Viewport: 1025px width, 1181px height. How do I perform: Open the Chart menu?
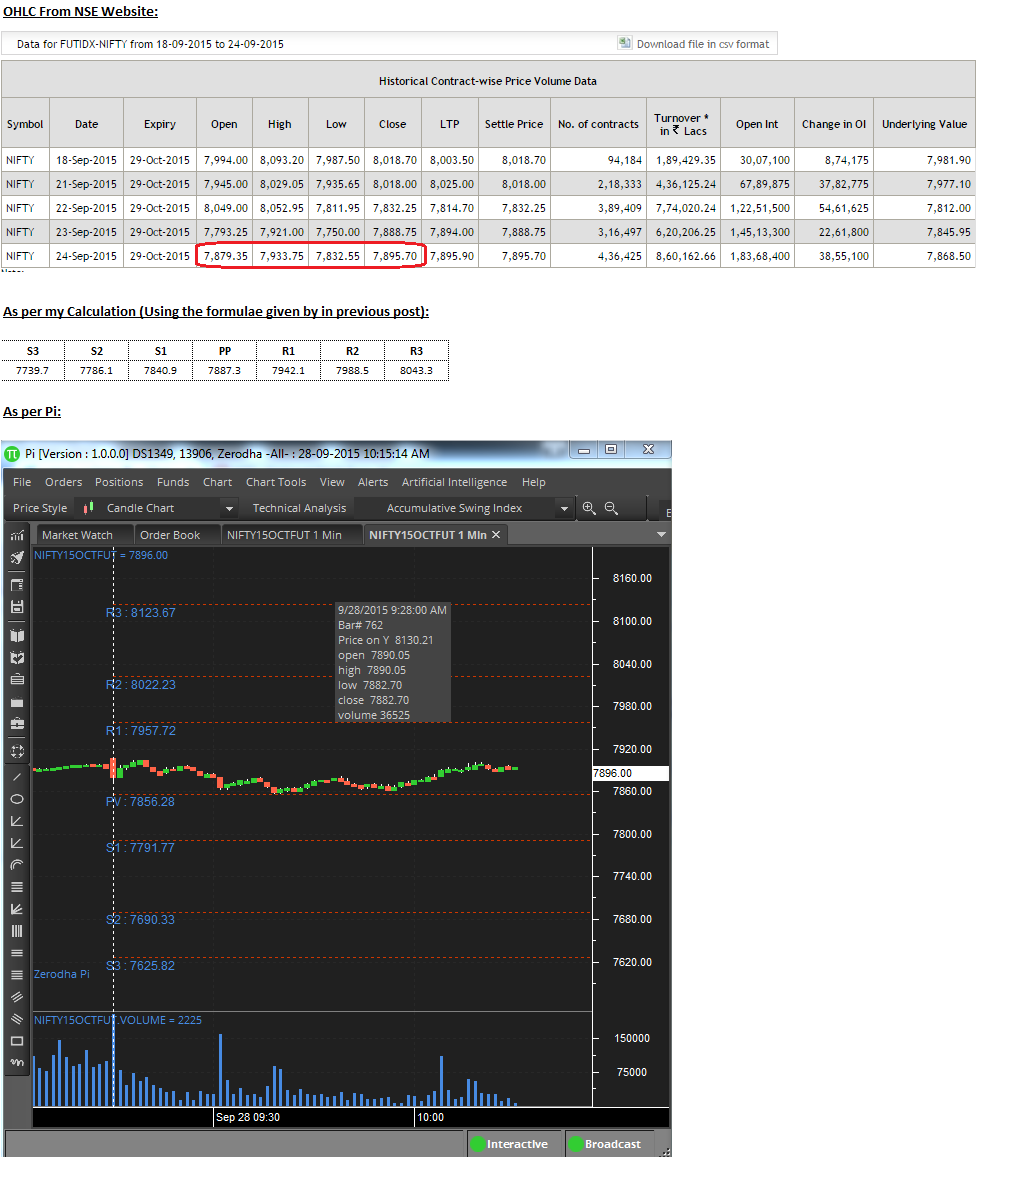(x=218, y=482)
